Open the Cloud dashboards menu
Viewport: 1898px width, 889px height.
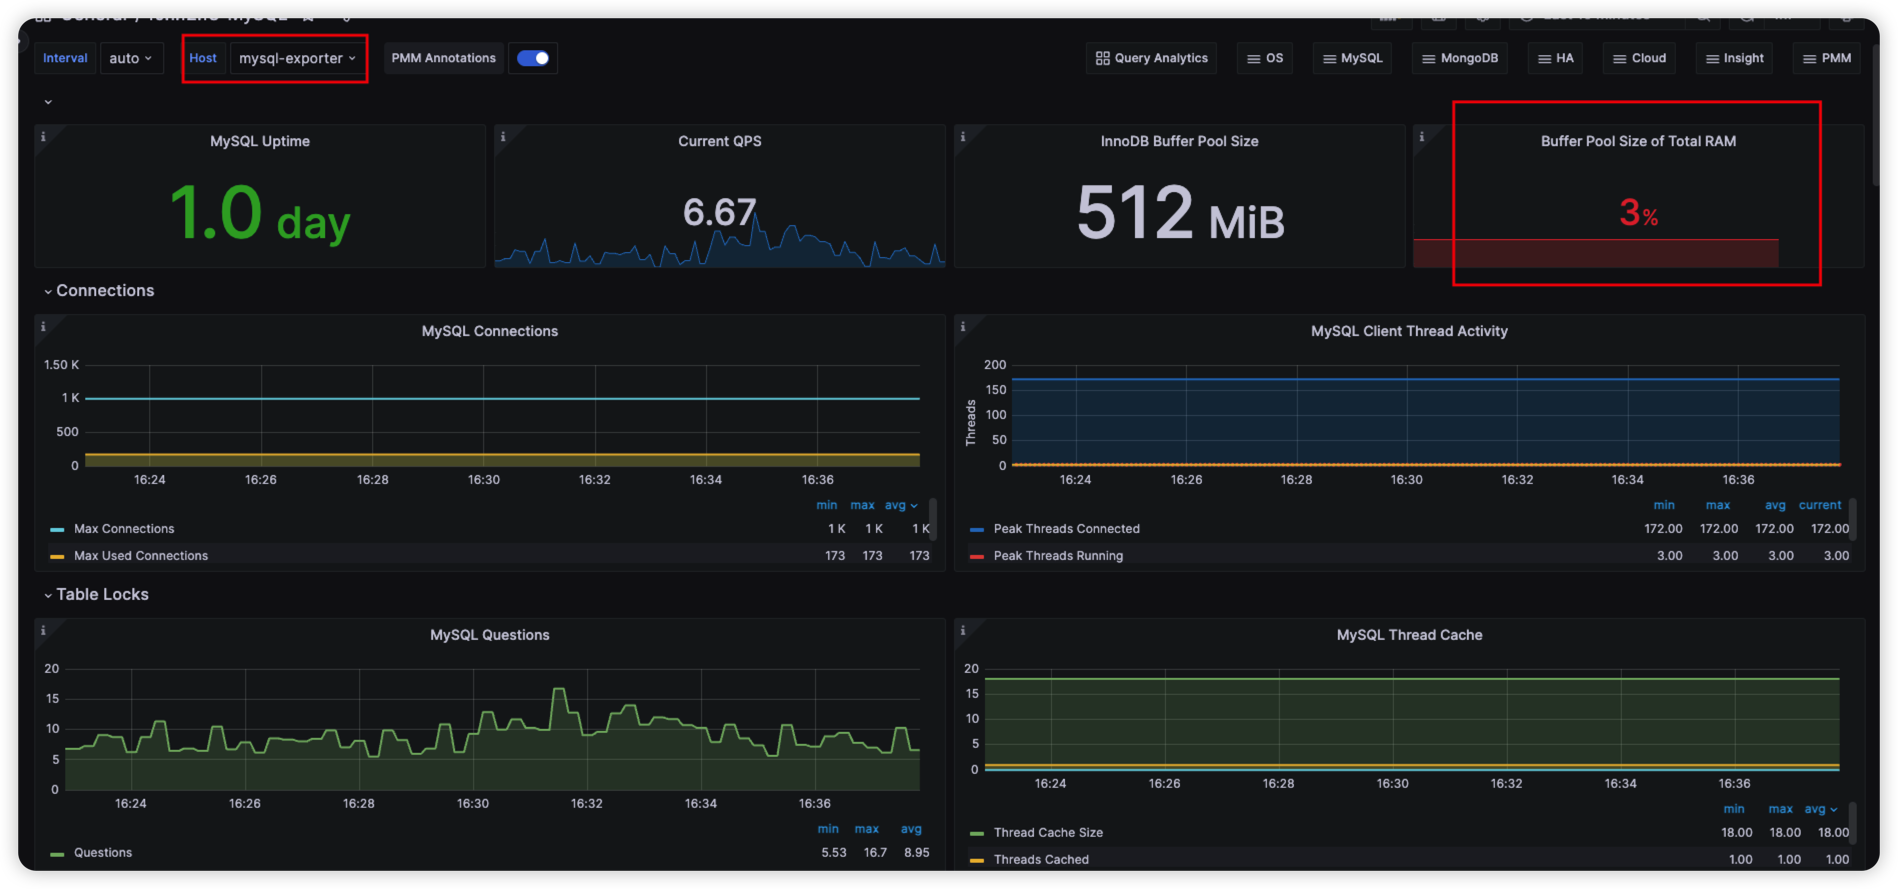(1640, 58)
